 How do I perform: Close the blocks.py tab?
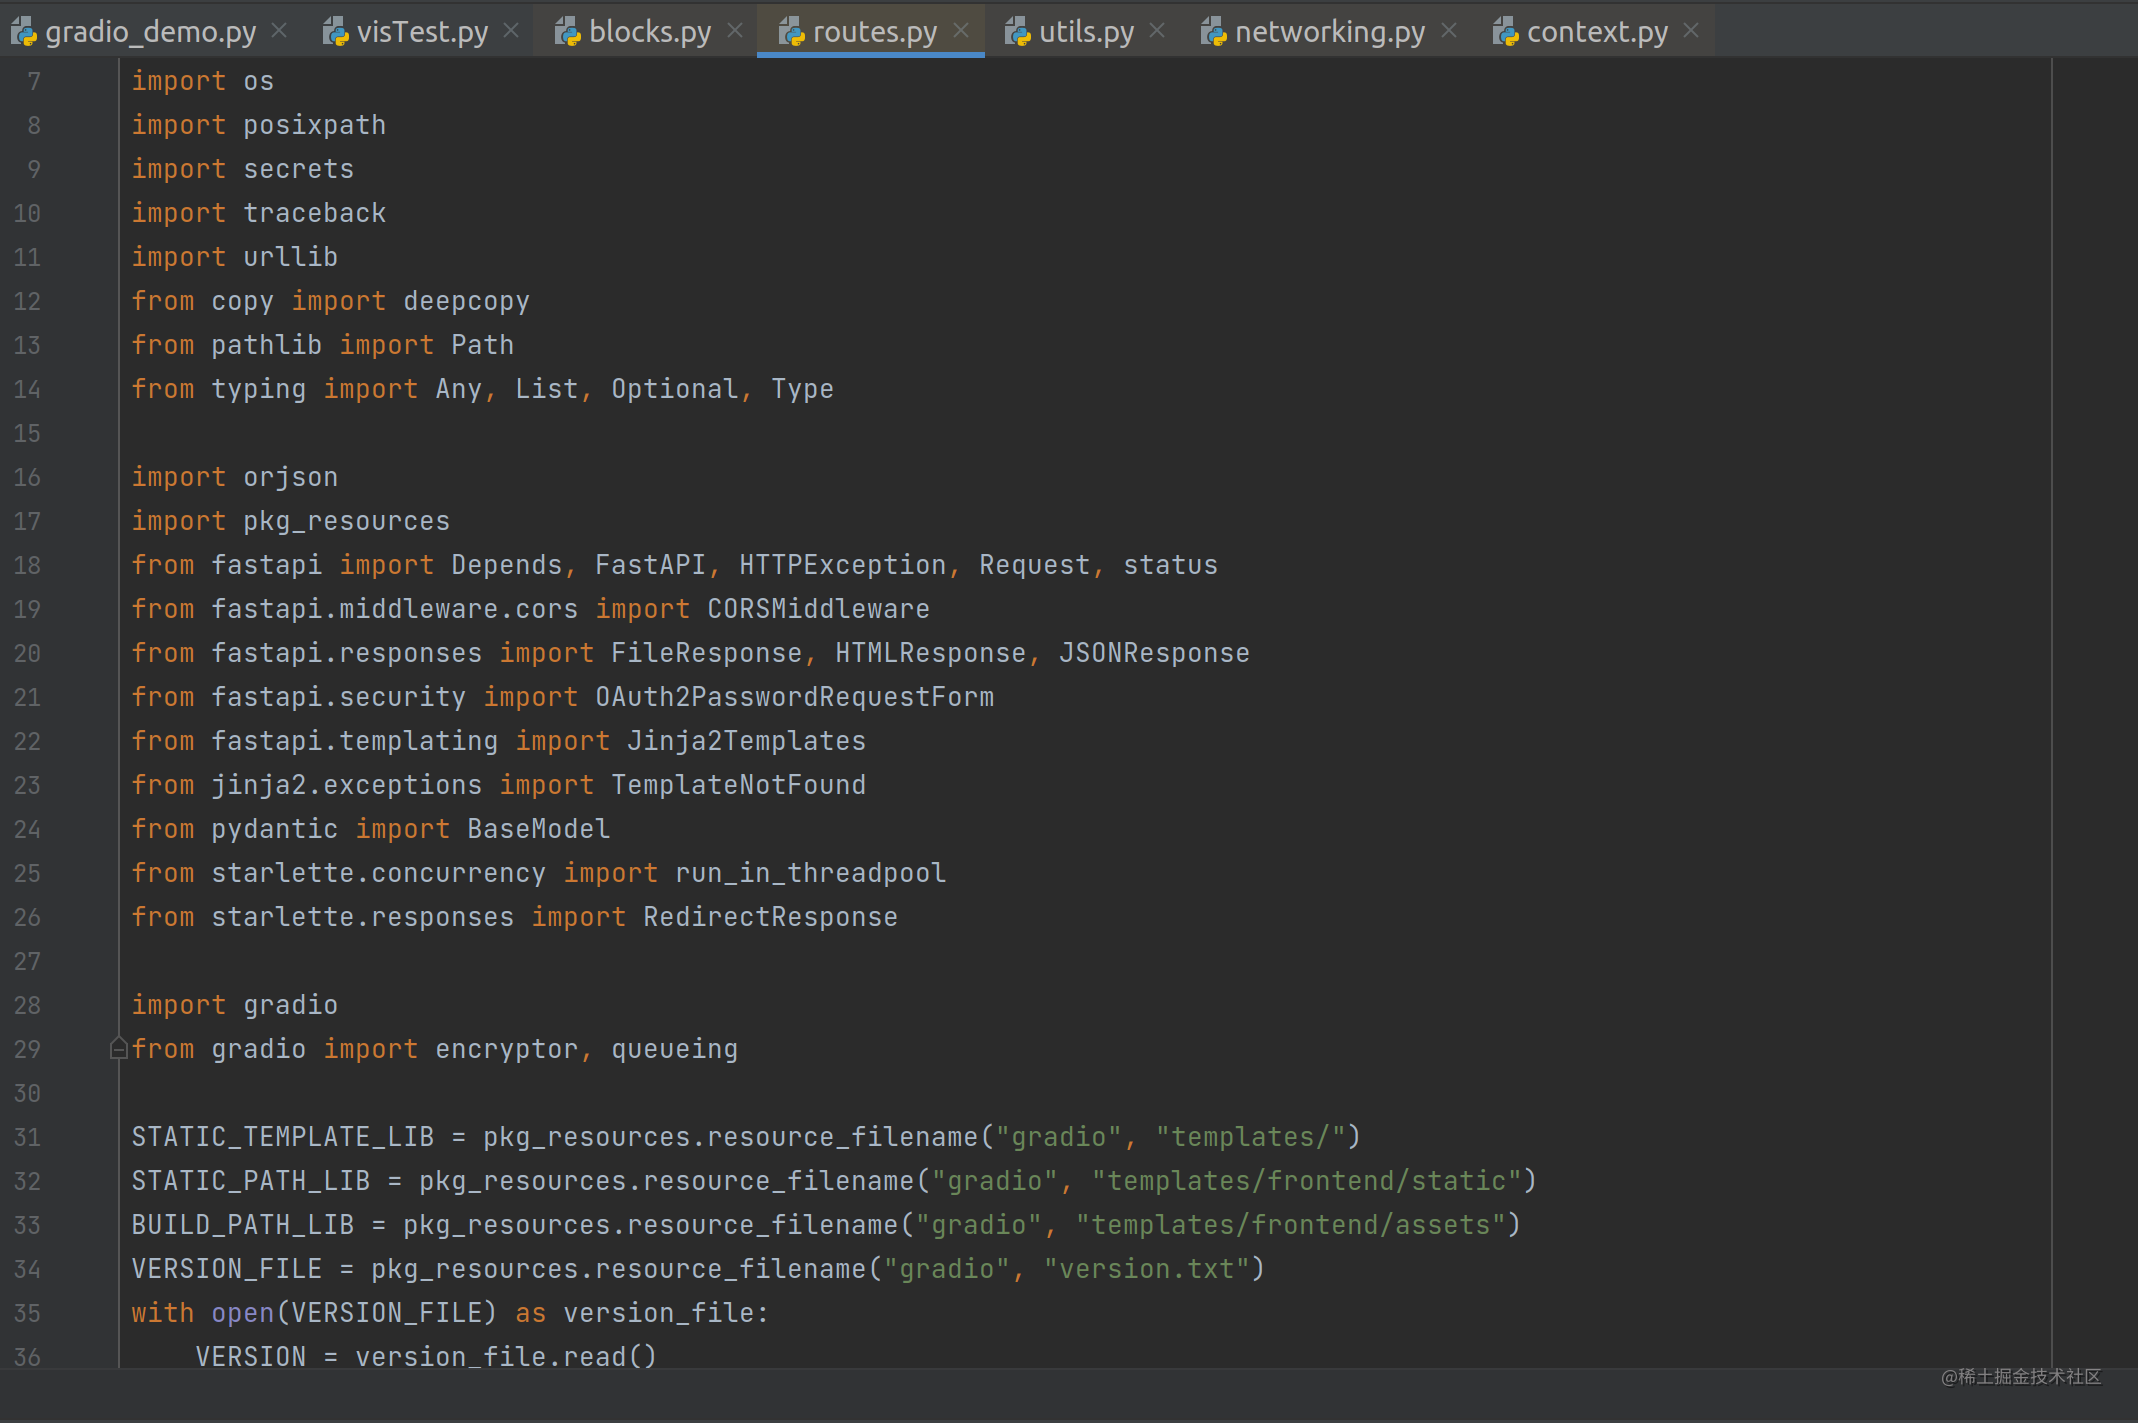tap(735, 31)
